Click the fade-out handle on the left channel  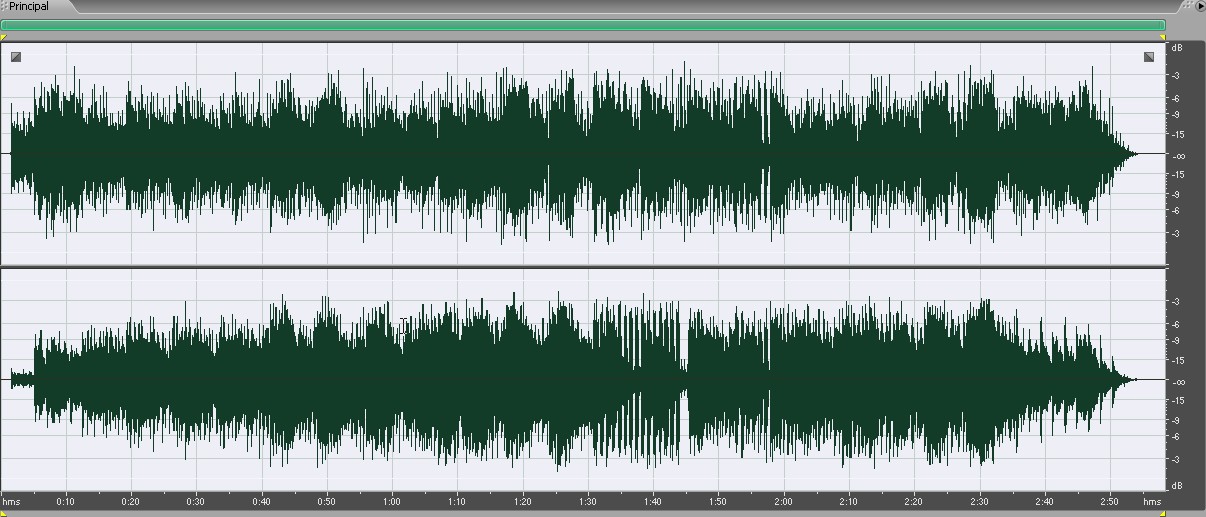[1149, 57]
